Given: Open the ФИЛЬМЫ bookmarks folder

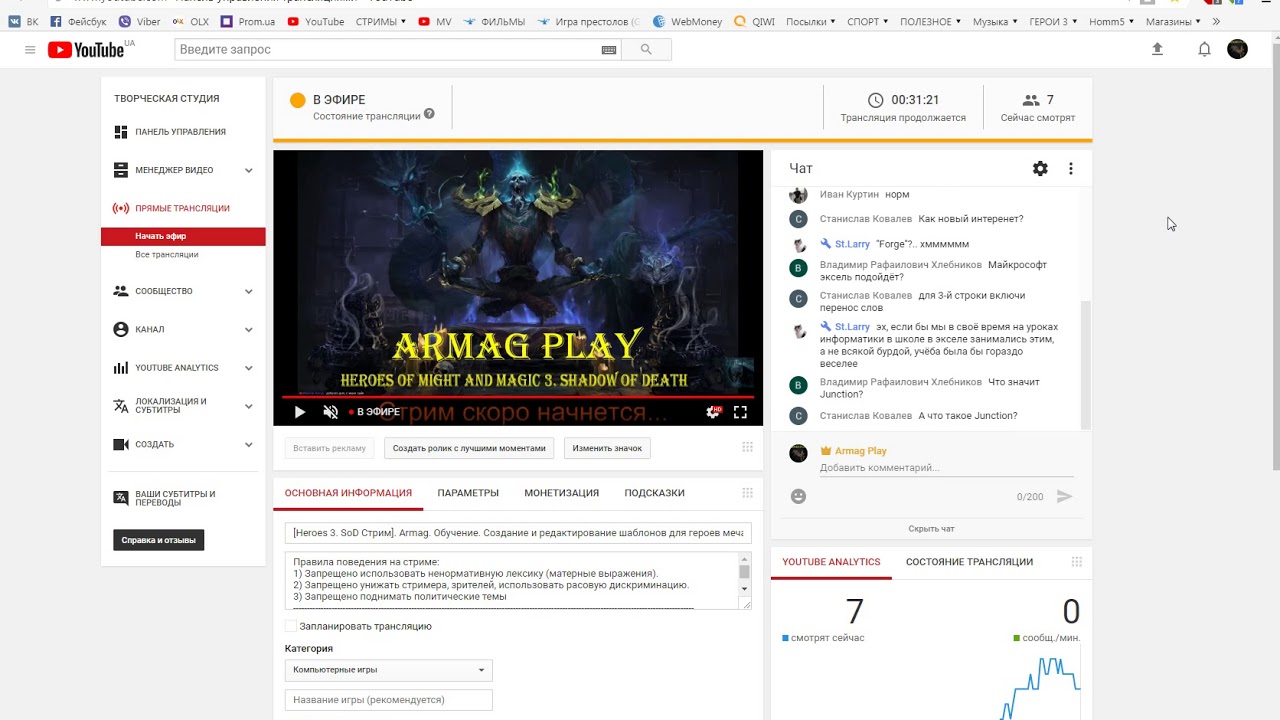Looking at the screenshot, I should [495, 21].
